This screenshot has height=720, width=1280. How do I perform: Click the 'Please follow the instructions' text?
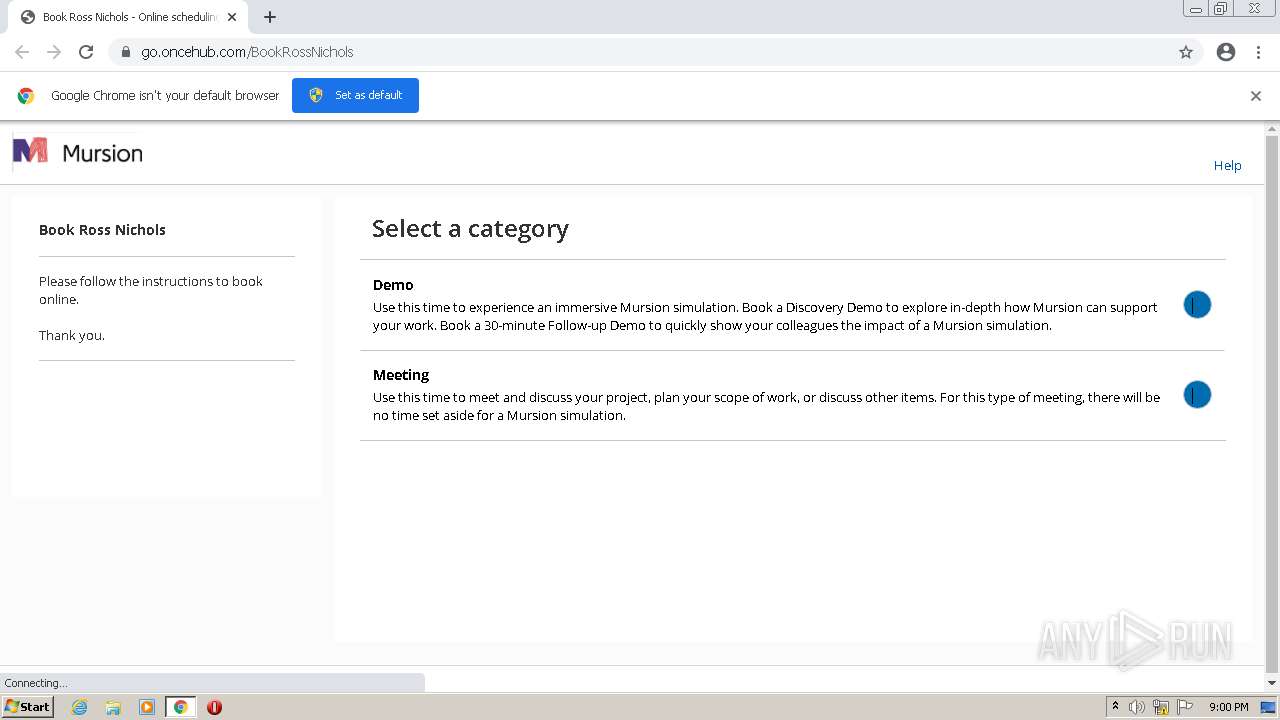coord(151,290)
